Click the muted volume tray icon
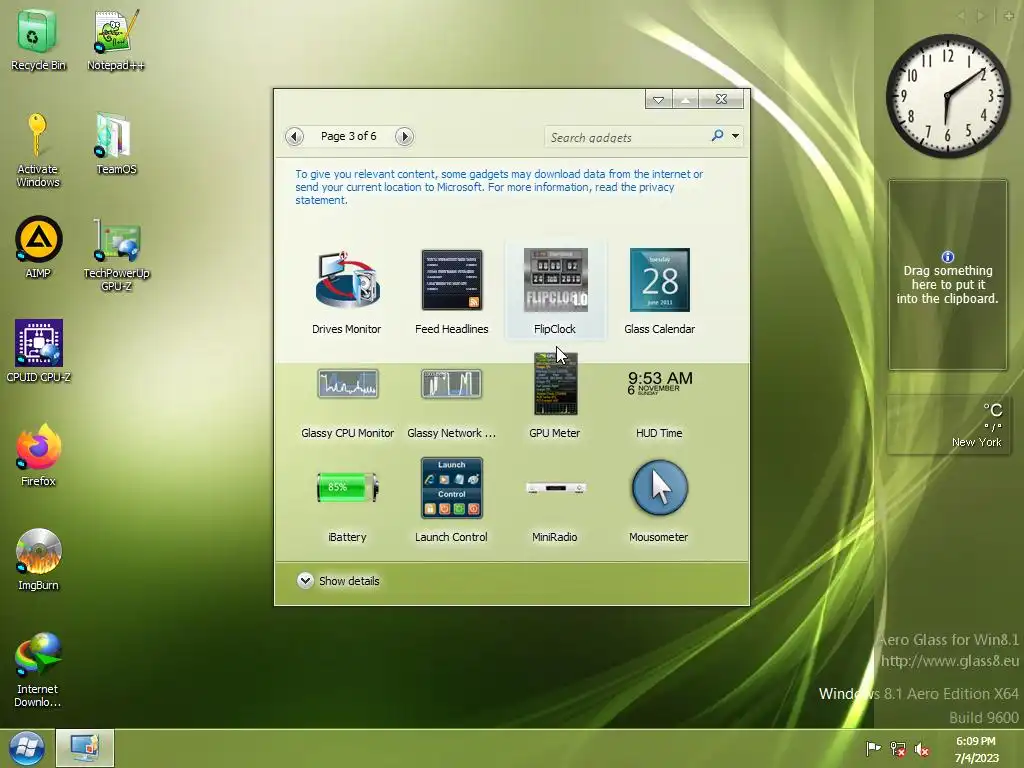Screen dimensions: 1024x768 point(921,749)
